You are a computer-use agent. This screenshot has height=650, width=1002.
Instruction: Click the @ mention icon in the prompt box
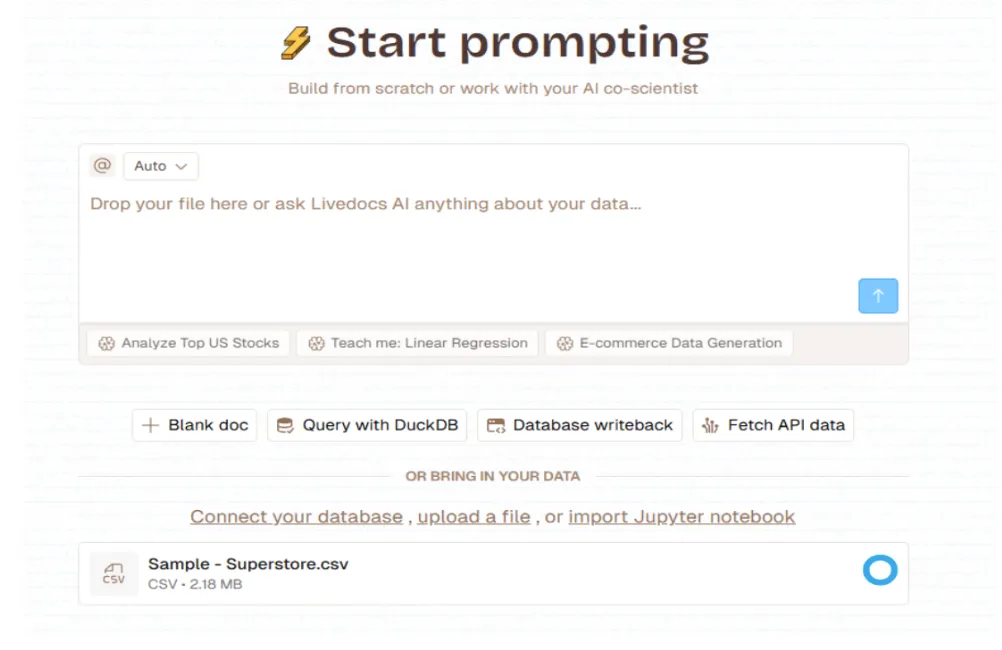tap(101, 164)
